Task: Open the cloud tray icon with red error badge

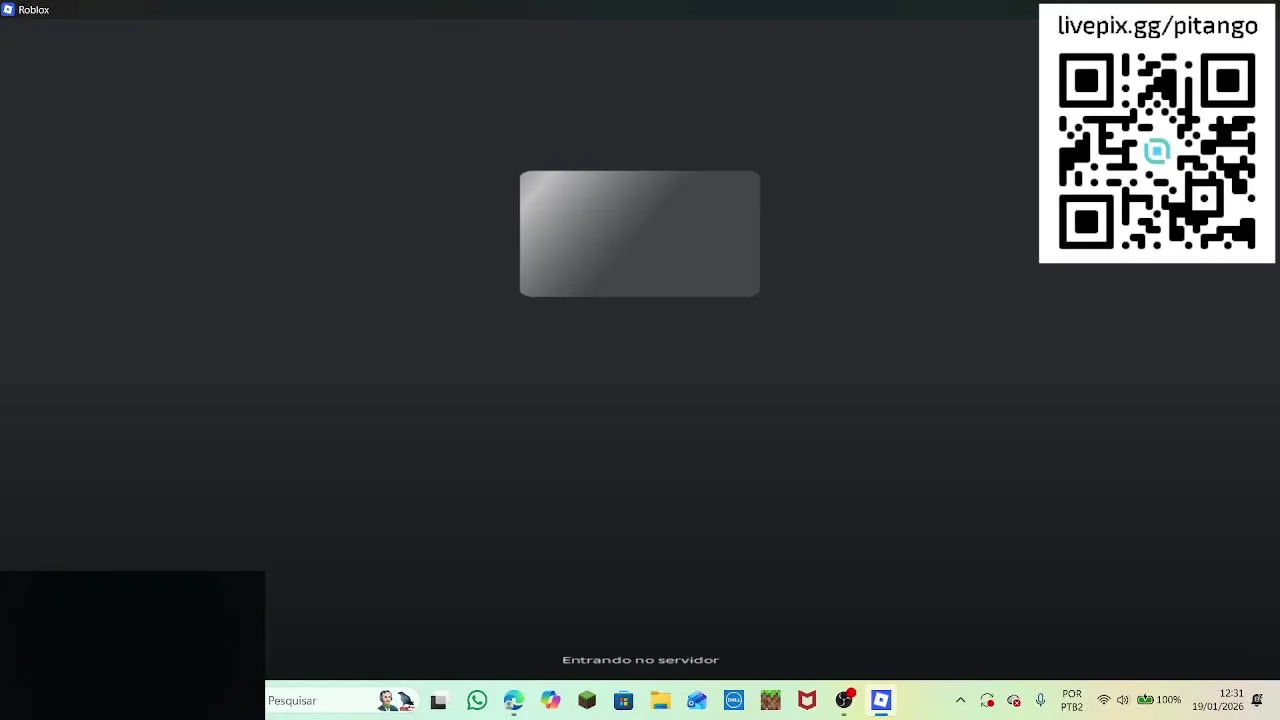Action: (x=1014, y=701)
